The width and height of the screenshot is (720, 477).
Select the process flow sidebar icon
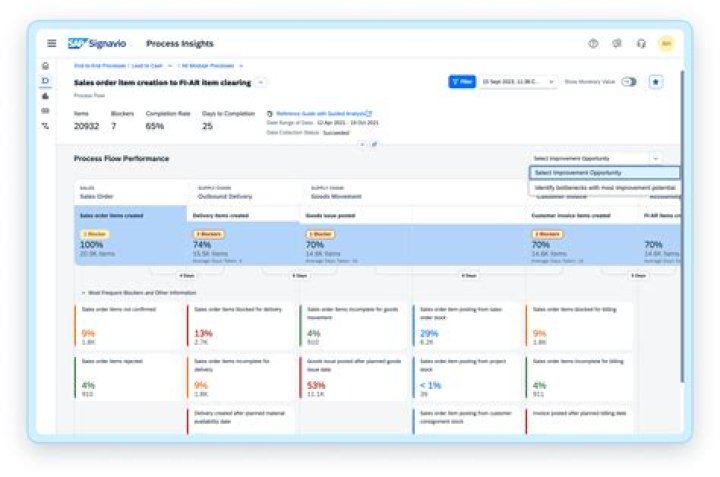[x=45, y=81]
